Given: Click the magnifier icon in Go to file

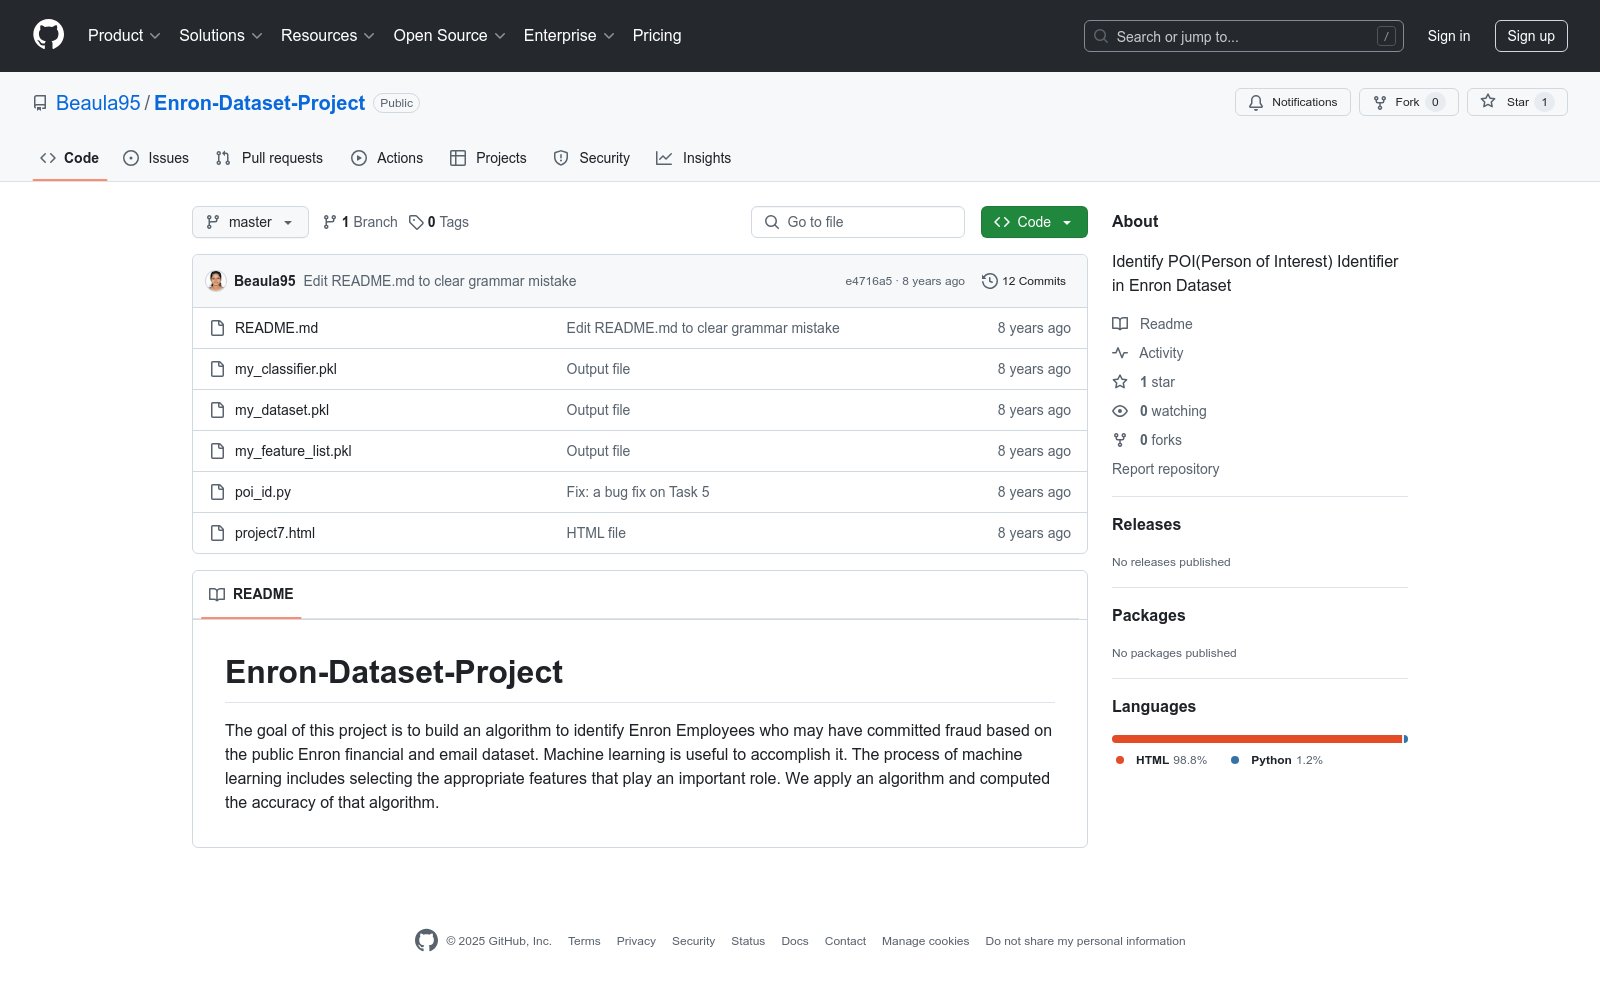Looking at the screenshot, I should point(772,222).
